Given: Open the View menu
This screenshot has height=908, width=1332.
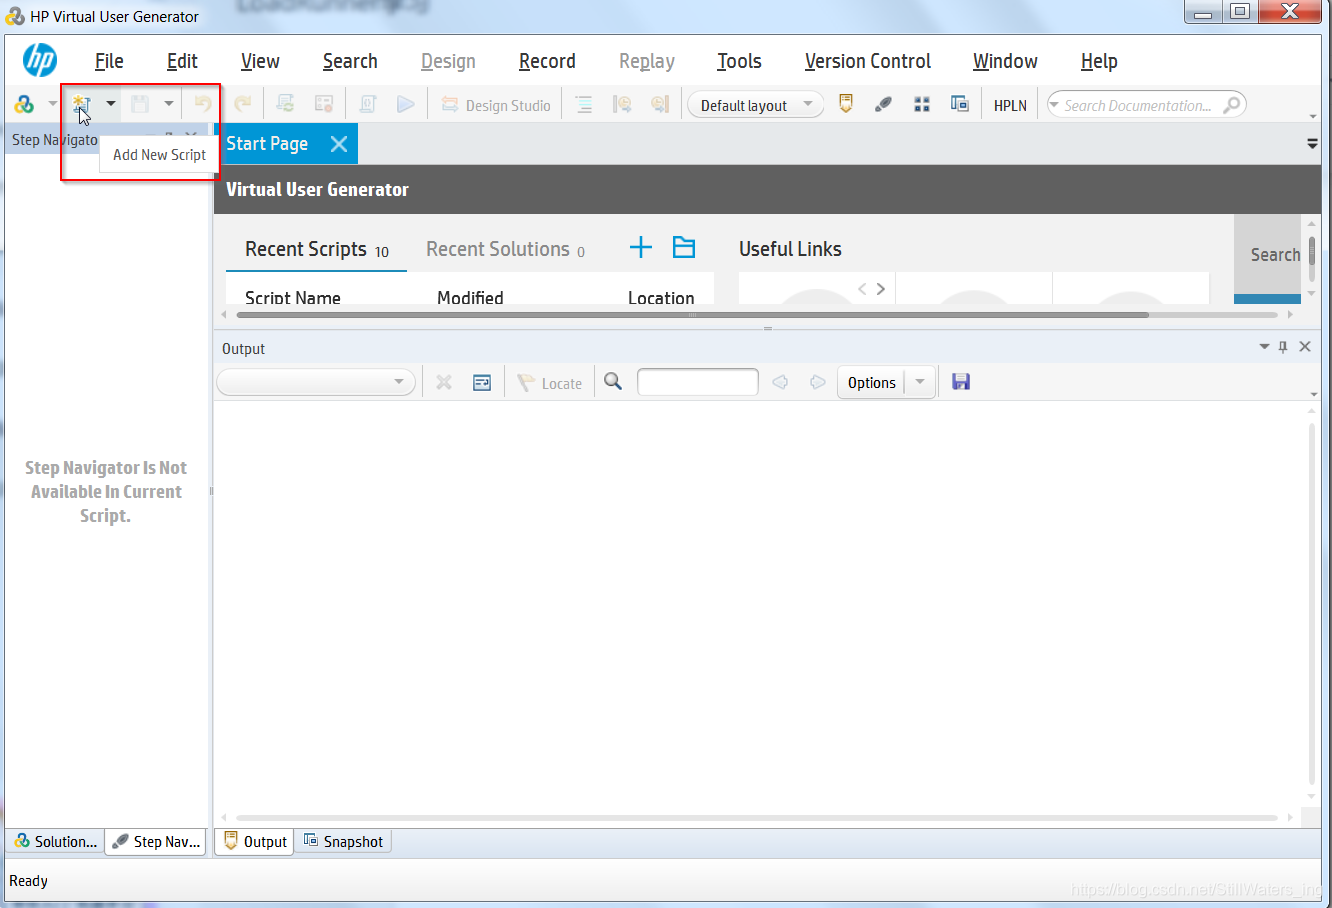Looking at the screenshot, I should [x=260, y=61].
